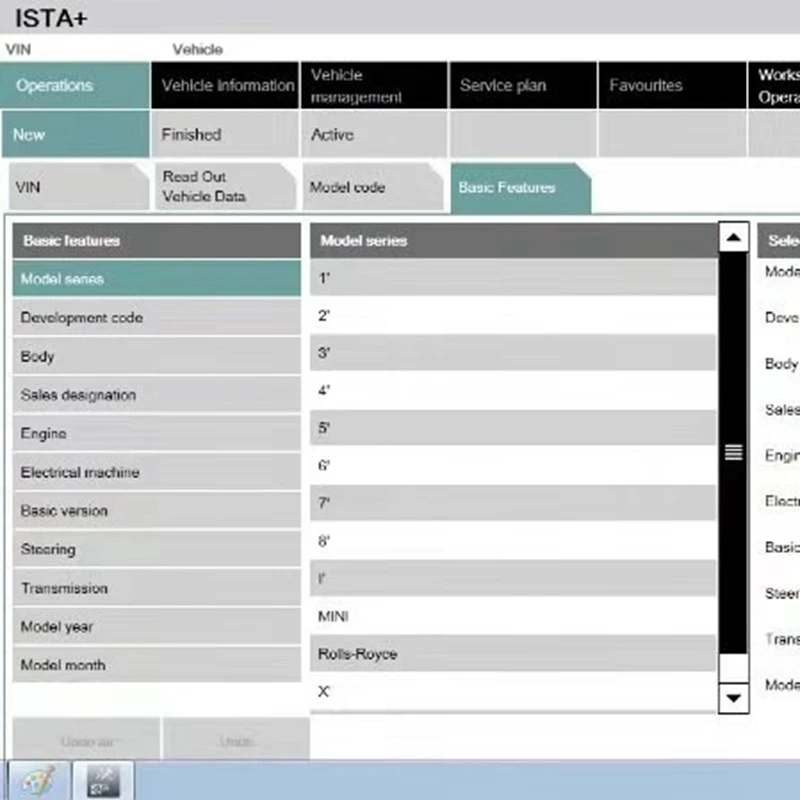Choose the Engine feature row
The image size is (800, 800).
coord(157,433)
